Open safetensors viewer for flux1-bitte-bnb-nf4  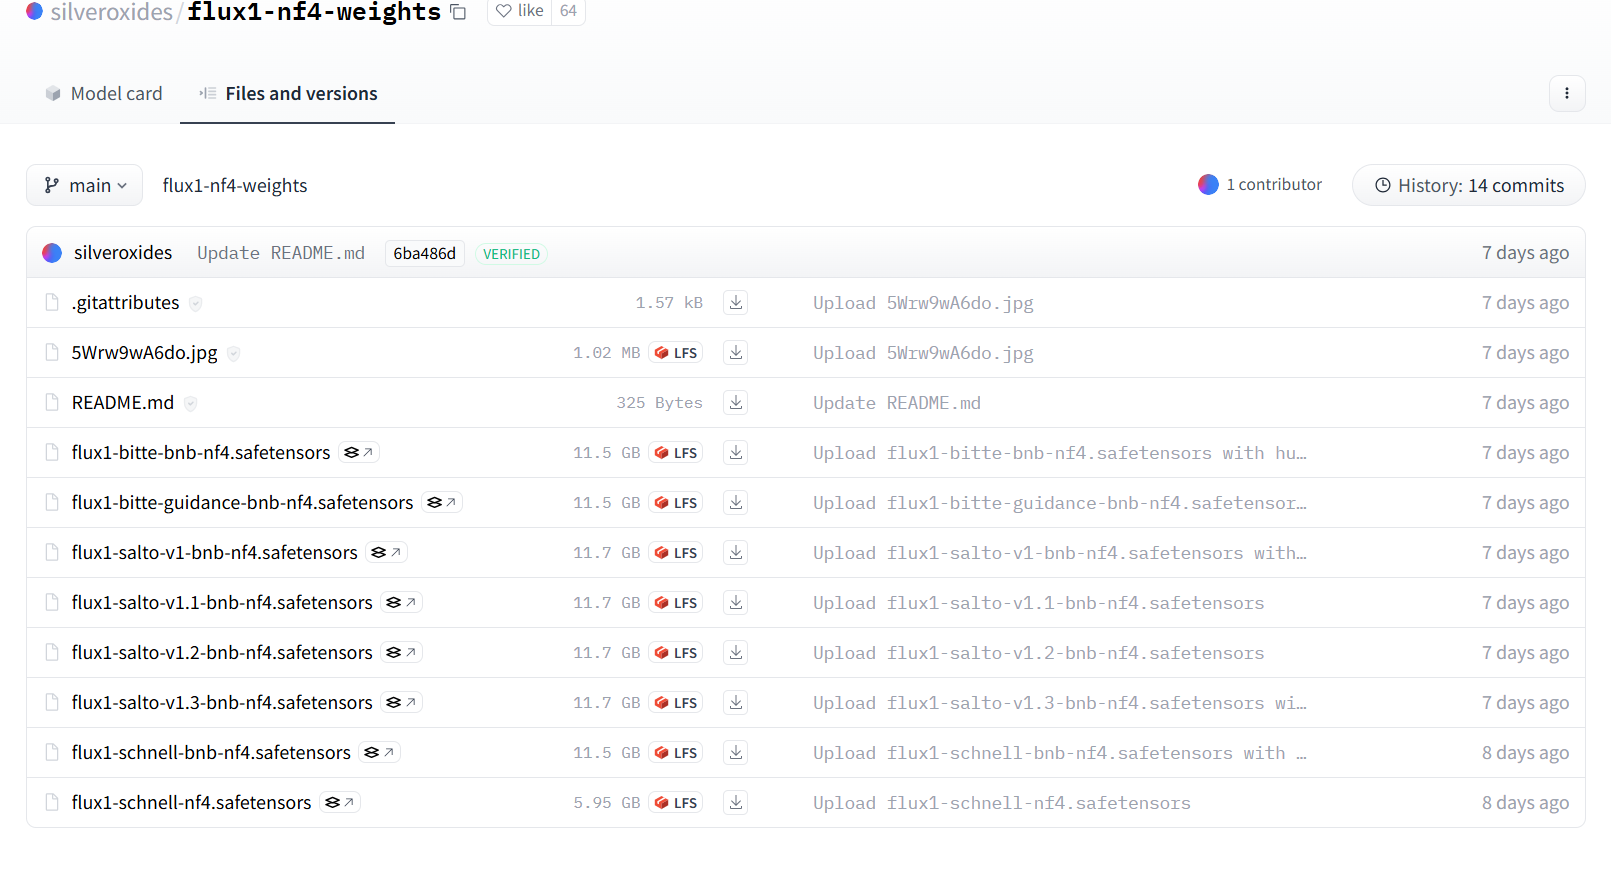(x=359, y=453)
